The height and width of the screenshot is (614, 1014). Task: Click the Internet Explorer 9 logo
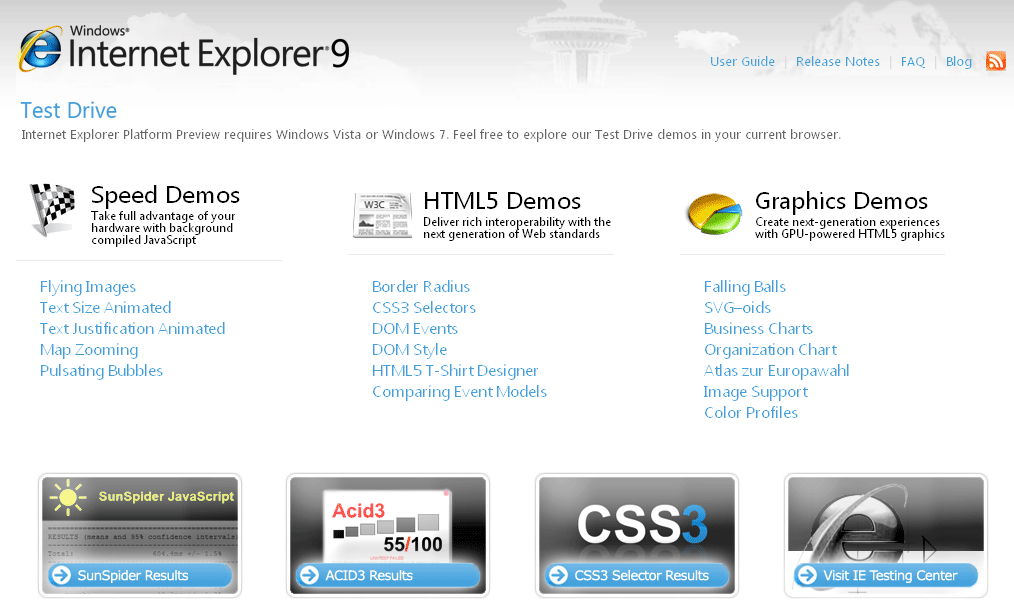pos(184,49)
